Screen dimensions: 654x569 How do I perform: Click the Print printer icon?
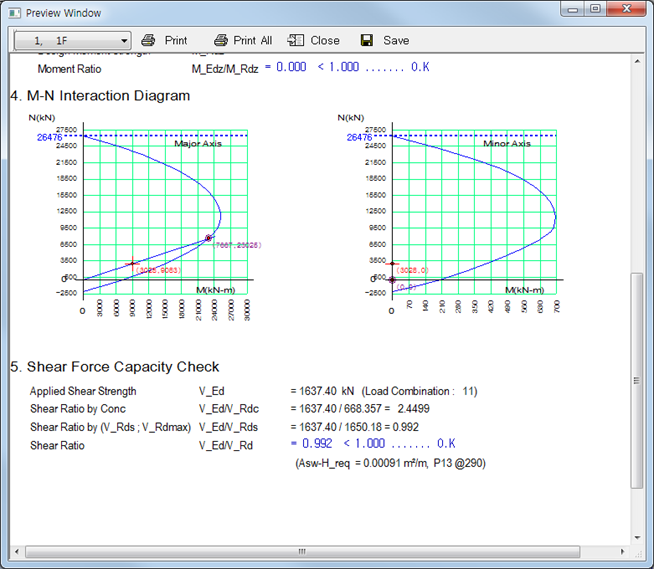tap(148, 40)
